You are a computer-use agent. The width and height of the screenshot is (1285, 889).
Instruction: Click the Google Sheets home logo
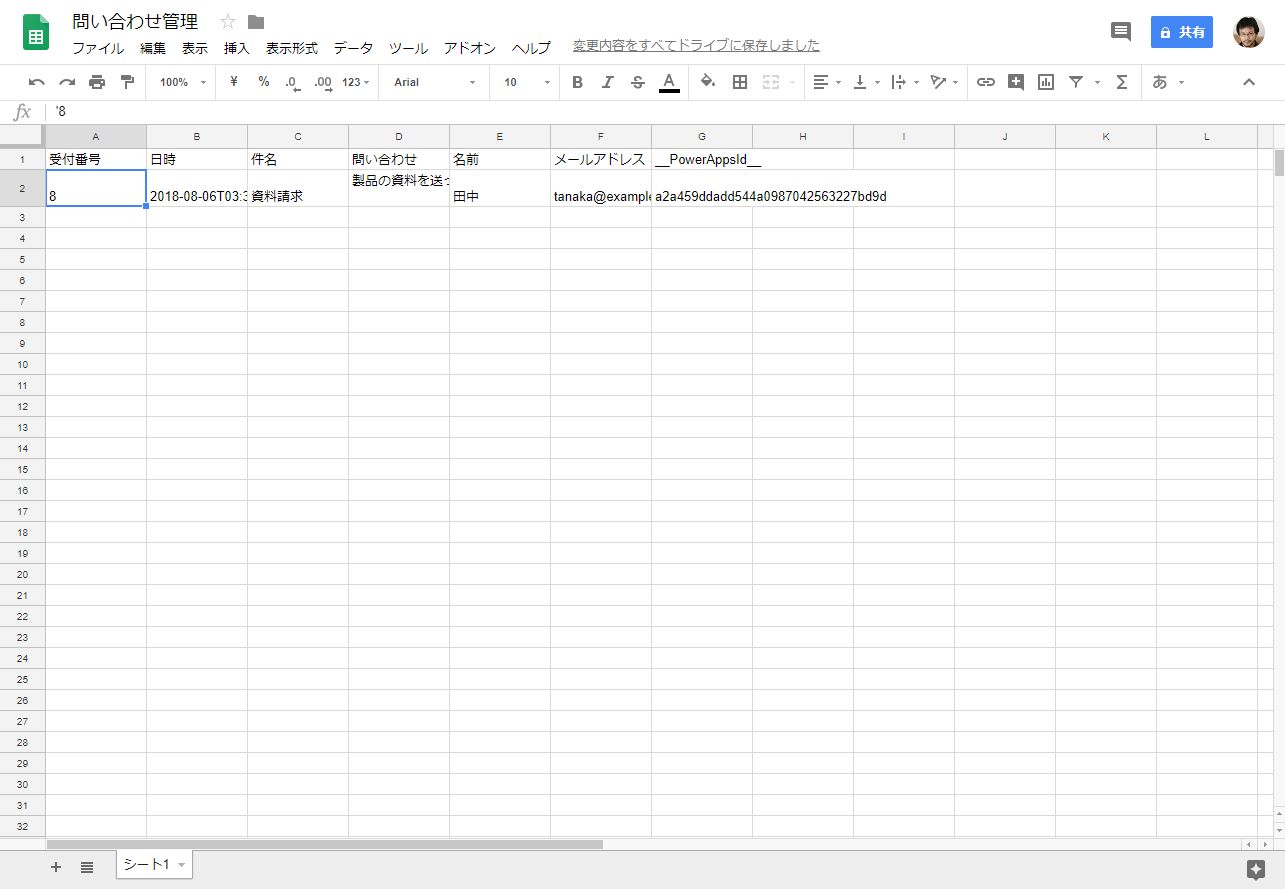[37, 32]
